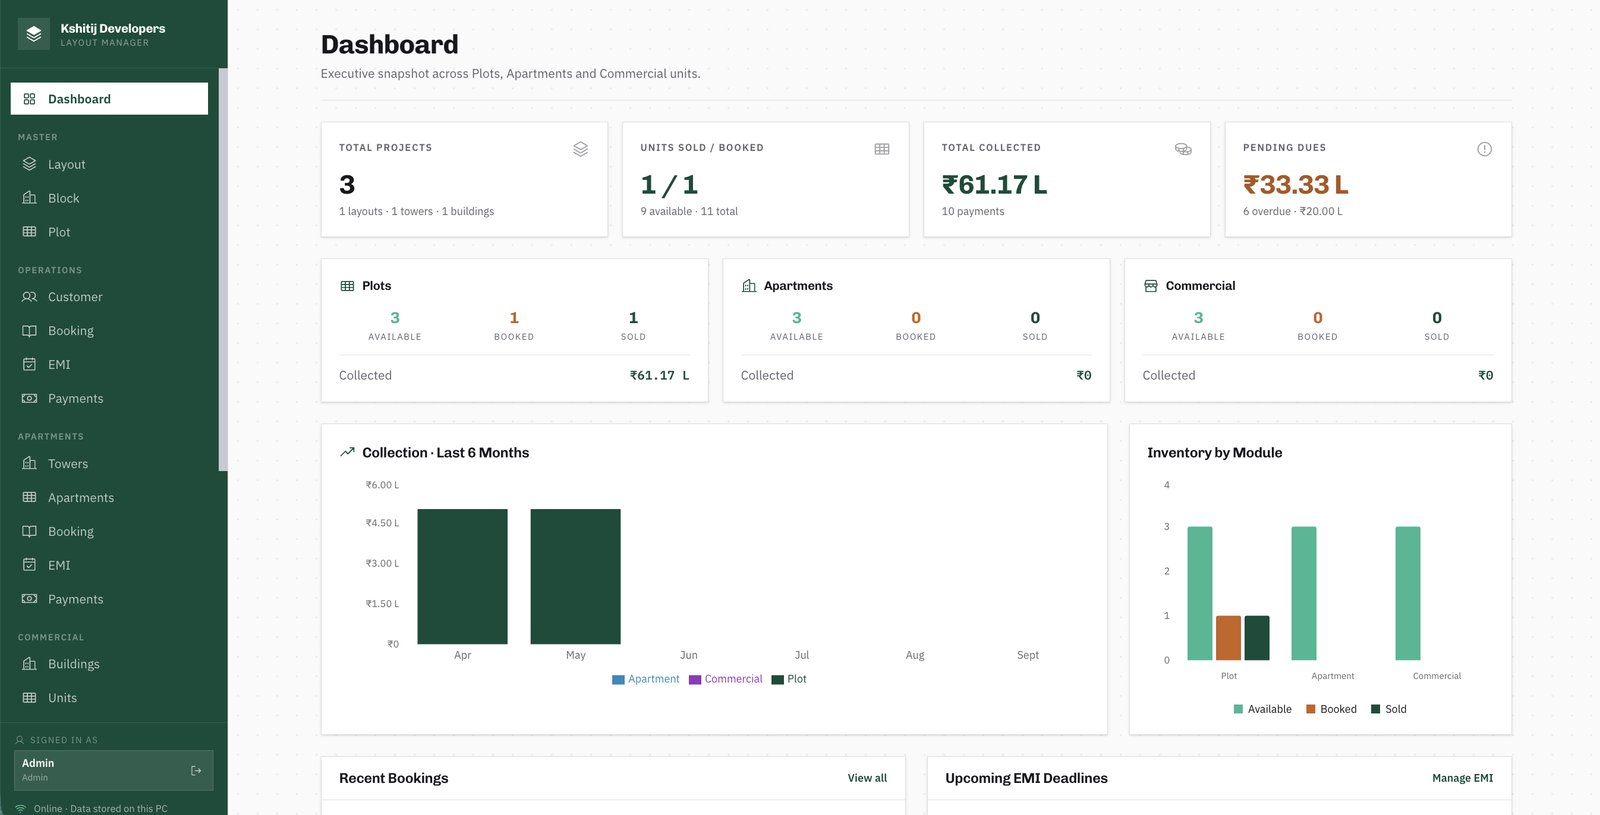Click the layers icon on Total Projects card
Image resolution: width=1600 pixels, height=815 pixels.
tap(580, 149)
